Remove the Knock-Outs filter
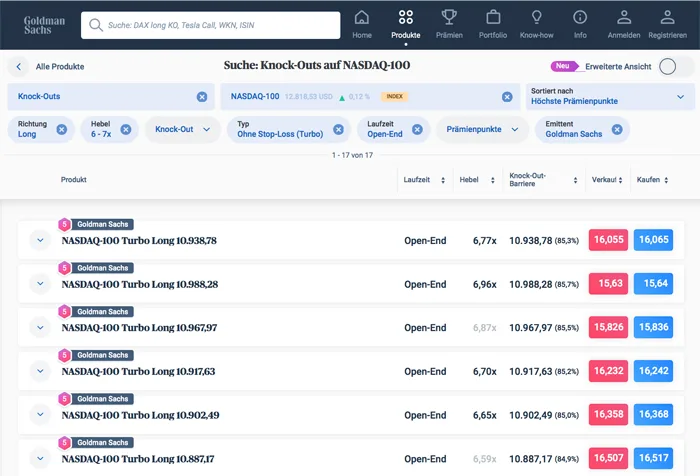This screenshot has width=700, height=476. pyautogui.click(x=202, y=96)
